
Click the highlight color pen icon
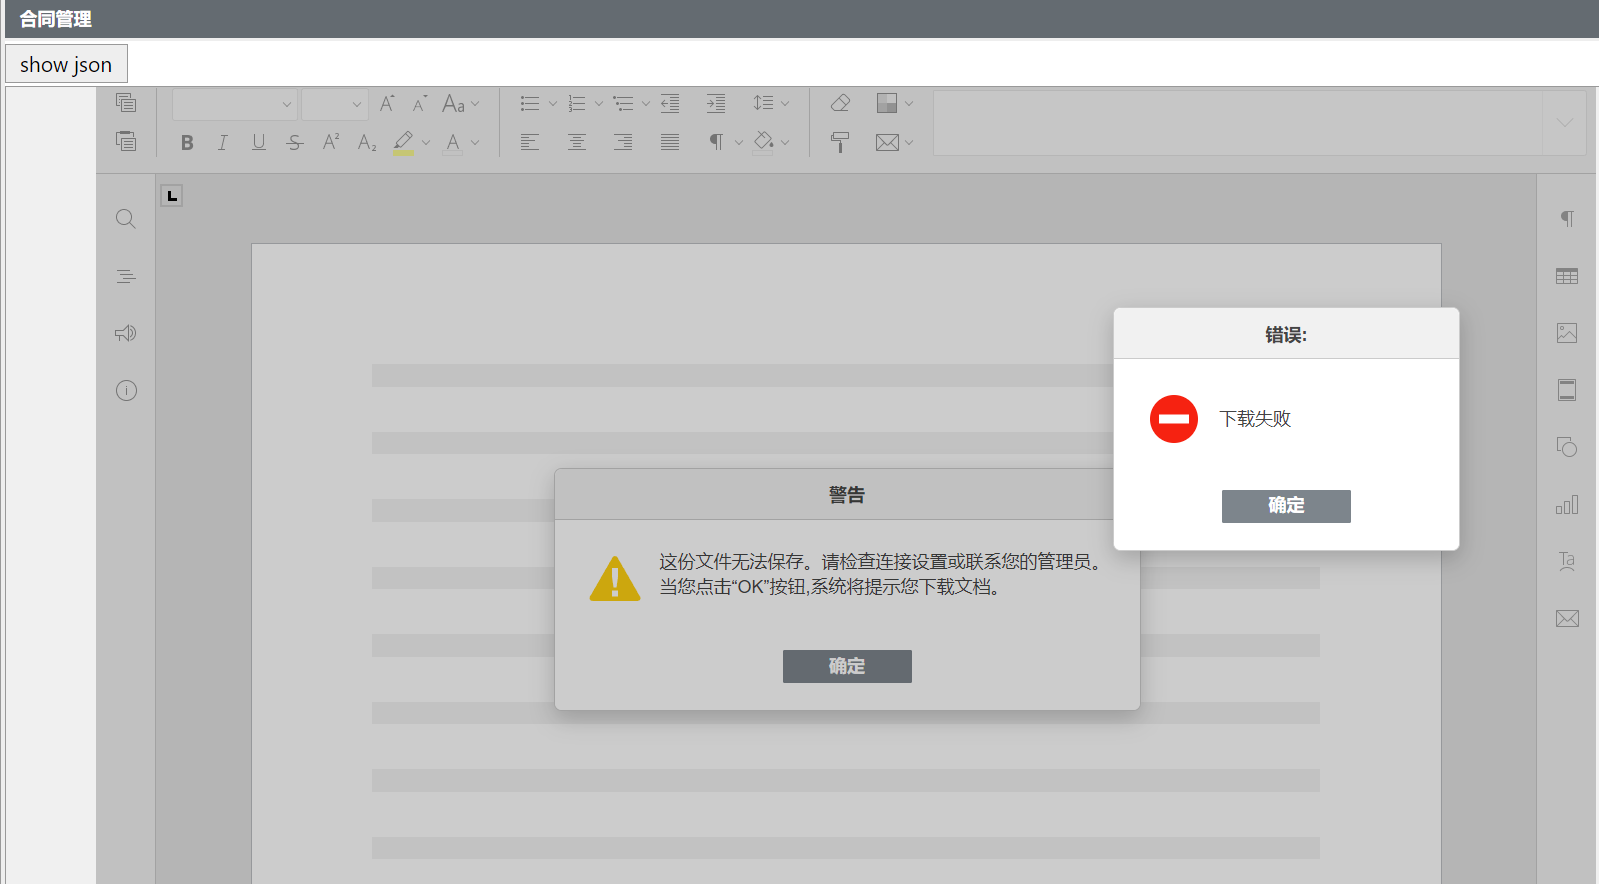(x=403, y=142)
